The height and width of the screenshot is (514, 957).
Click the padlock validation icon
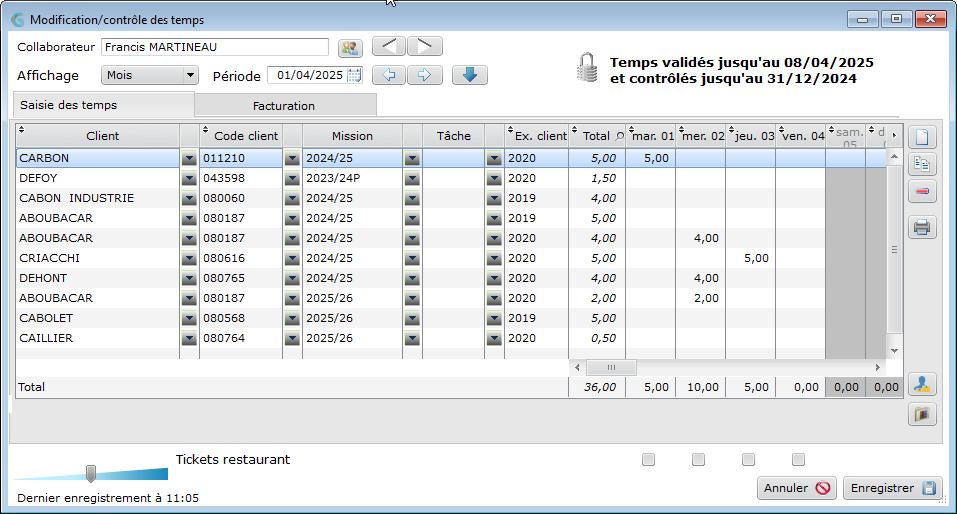point(587,67)
